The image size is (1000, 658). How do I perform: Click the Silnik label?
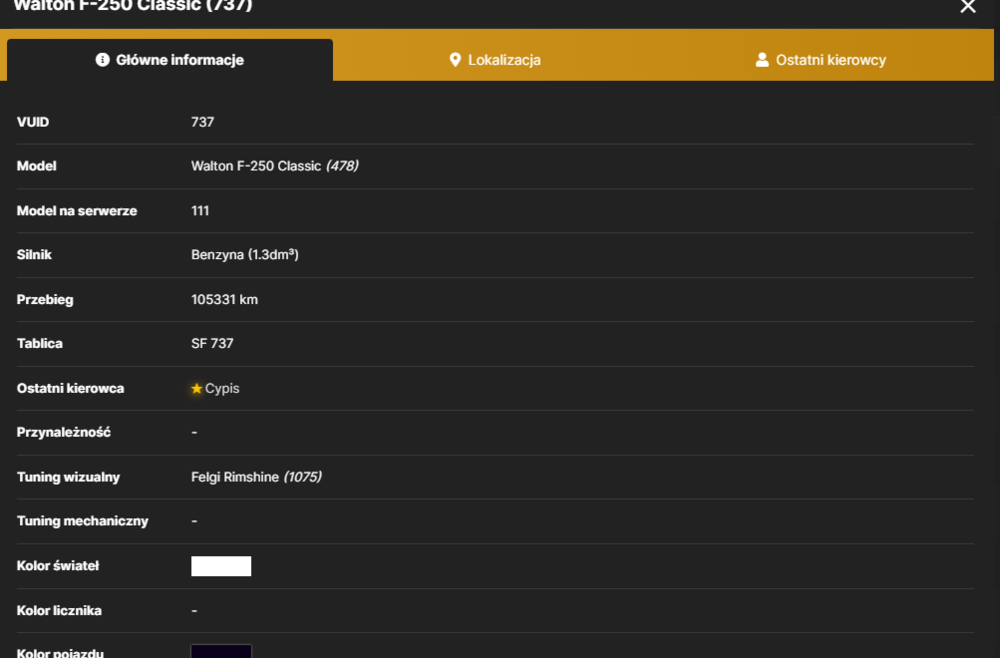pyautogui.click(x=34, y=254)
